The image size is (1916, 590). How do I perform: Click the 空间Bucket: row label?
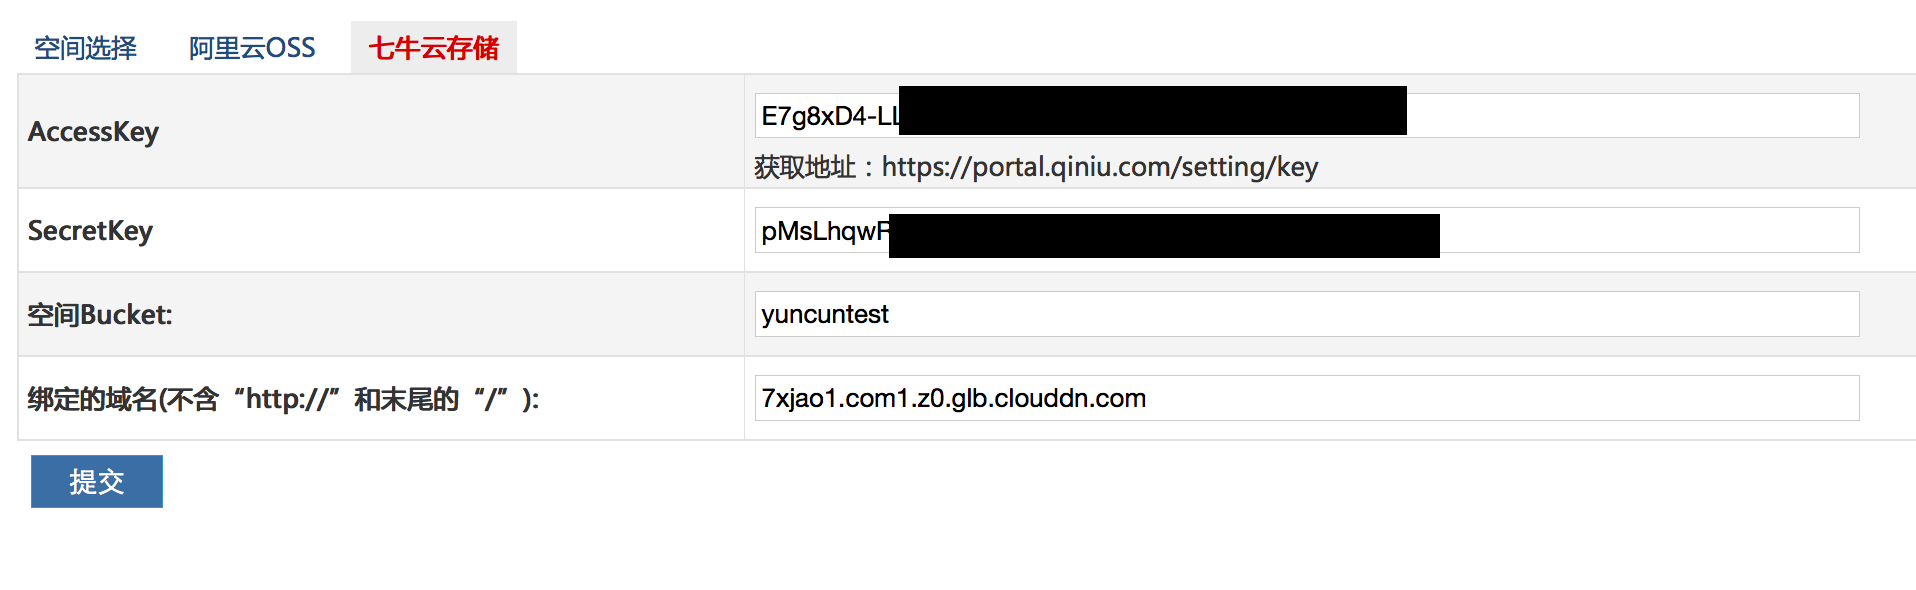pyautogui.click(x=100, y=314)
